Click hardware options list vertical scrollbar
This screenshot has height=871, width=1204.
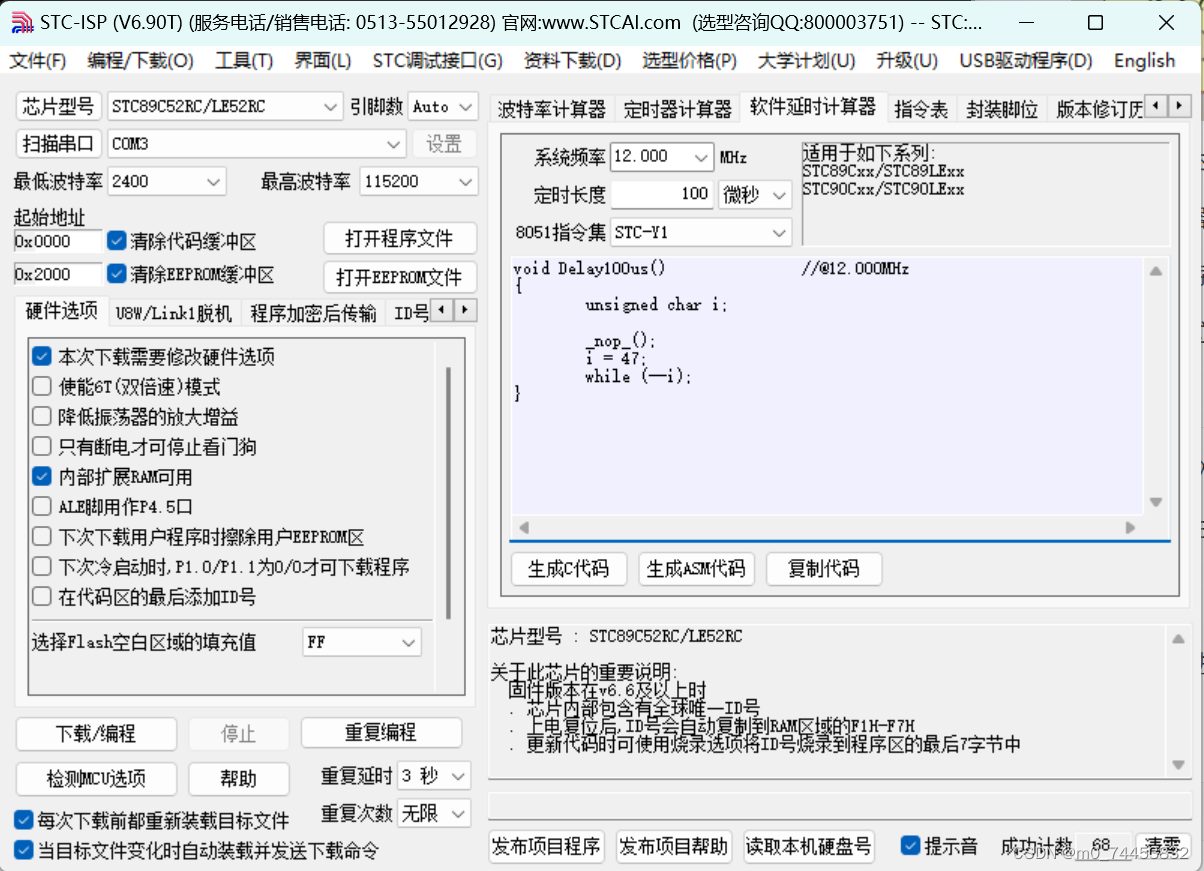point(448,494)
